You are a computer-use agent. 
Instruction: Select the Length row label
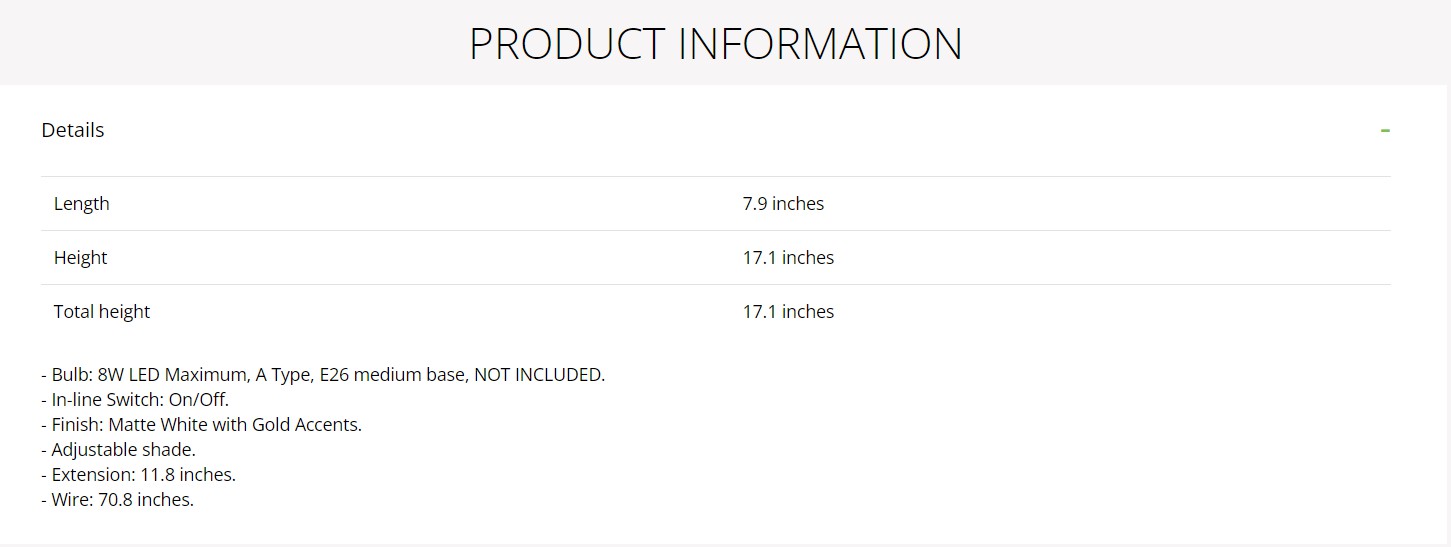coord(82,204)
